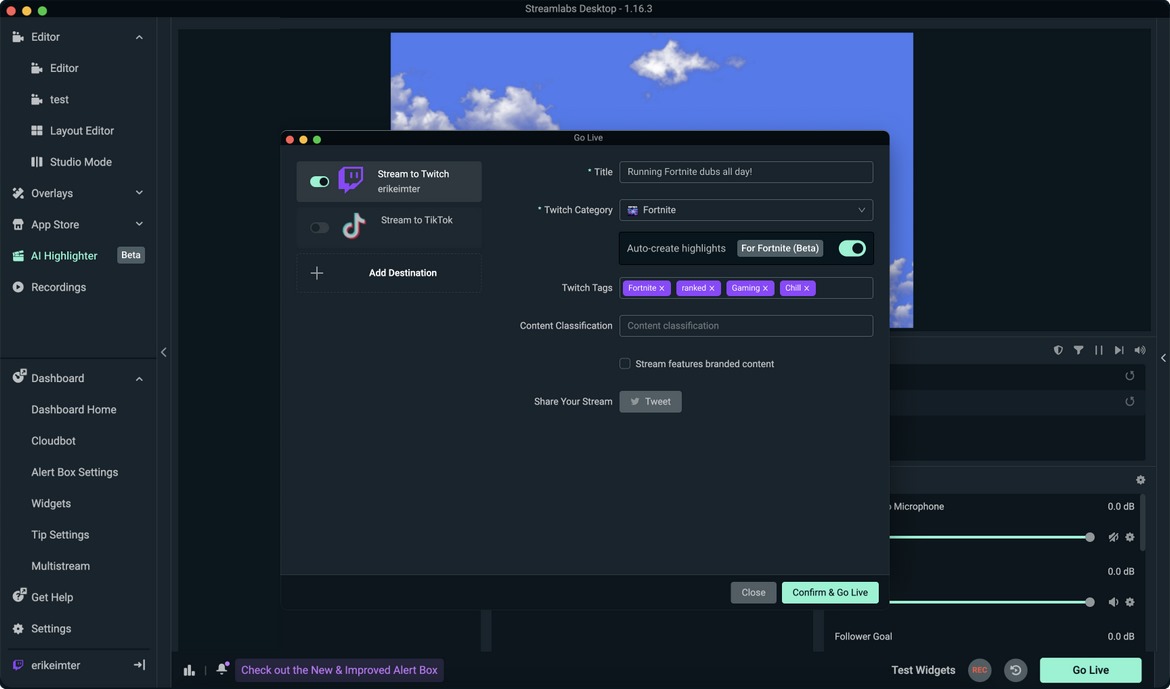The height and width of the screenshot is (689, 1170).
Task: Click the Get Help icon
Action: [x=19, y=596]
